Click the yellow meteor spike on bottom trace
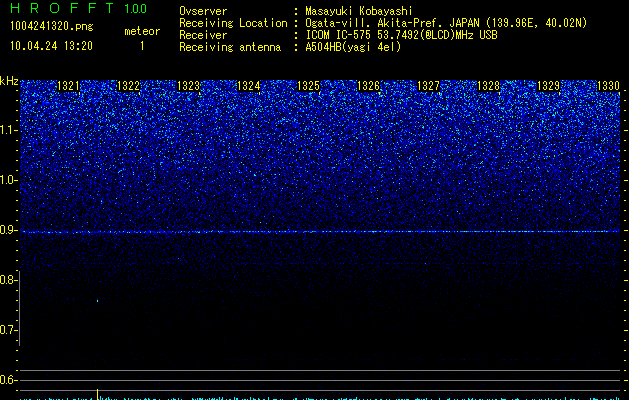The width and height of the screenshot is (629, 400). [x=97, y=394]
